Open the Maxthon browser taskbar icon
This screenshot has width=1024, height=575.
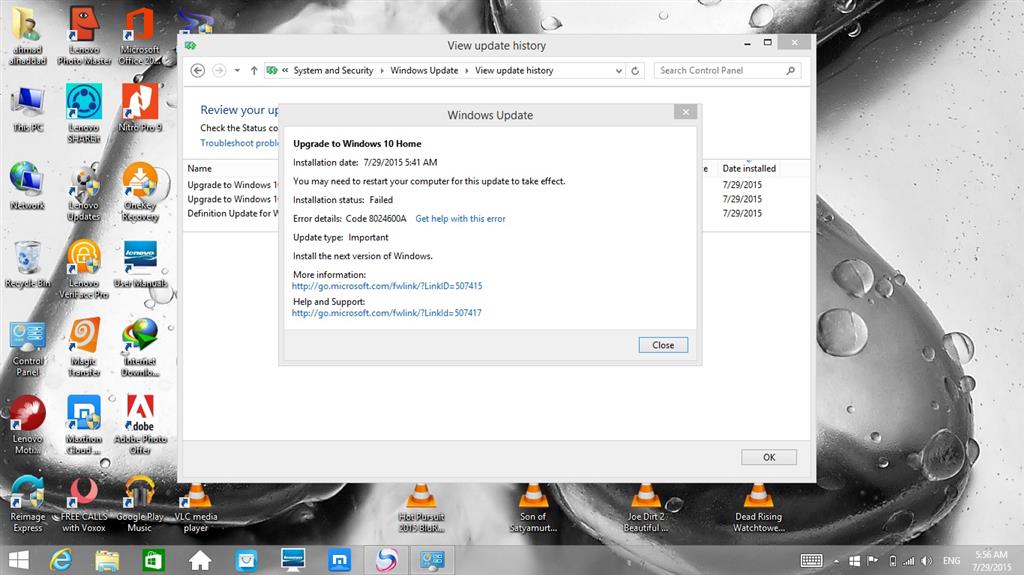pos(340,560)
